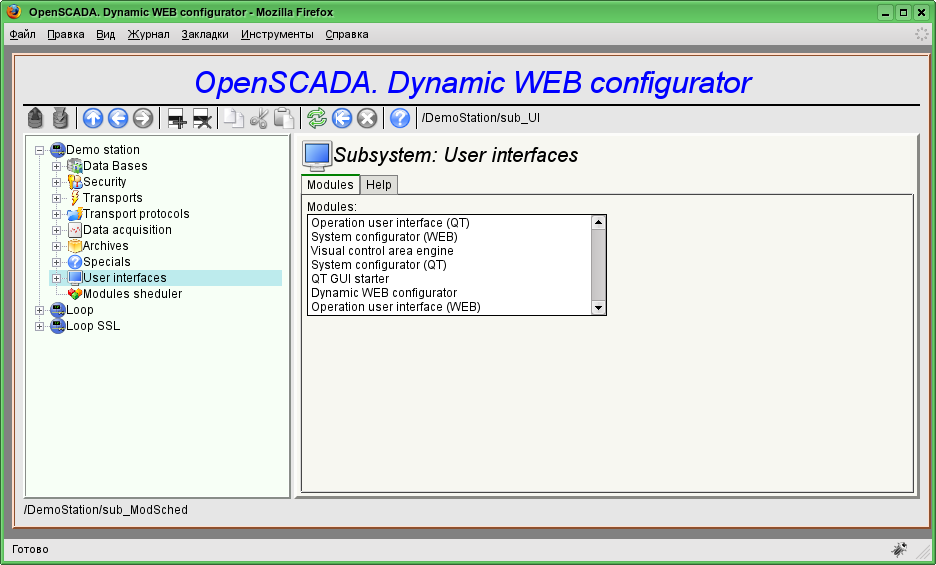Click the modules list scroll down arrow
Screen dimensions: 936x565
click(x=598, y=308)
